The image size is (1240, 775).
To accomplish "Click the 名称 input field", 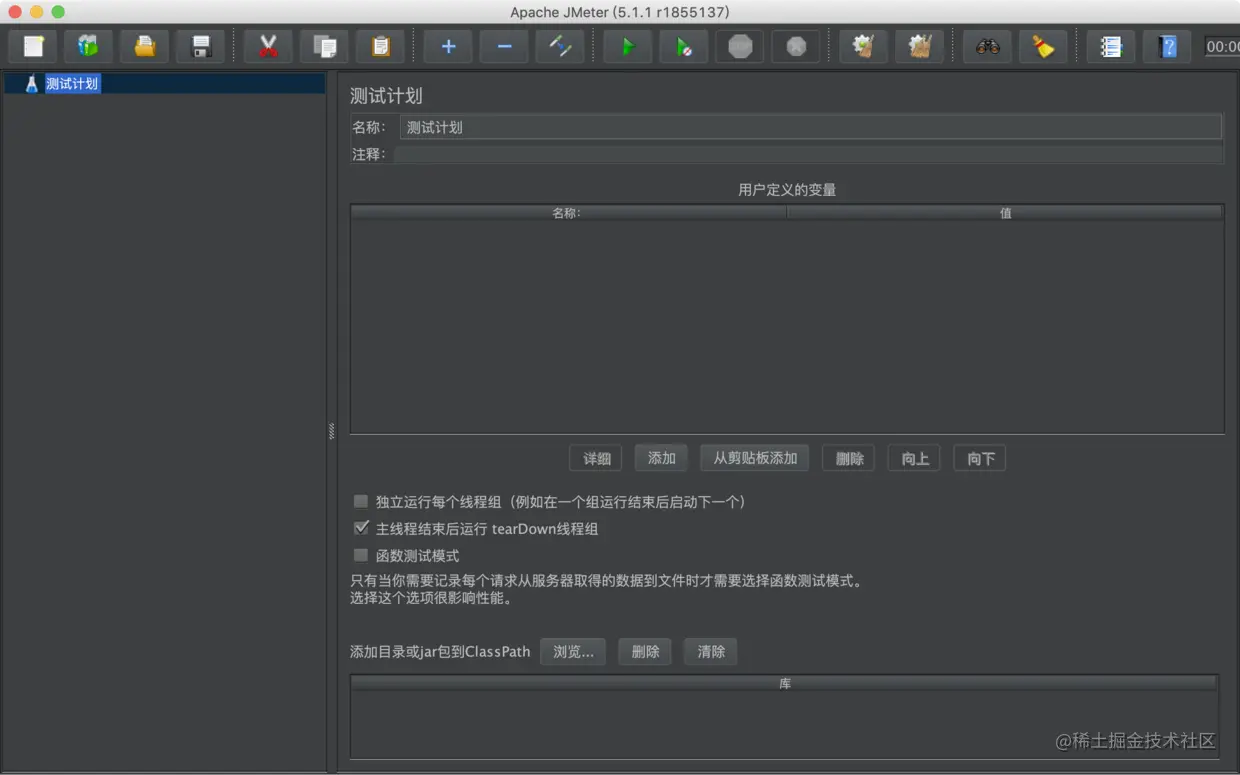I will tap(810, 127).
